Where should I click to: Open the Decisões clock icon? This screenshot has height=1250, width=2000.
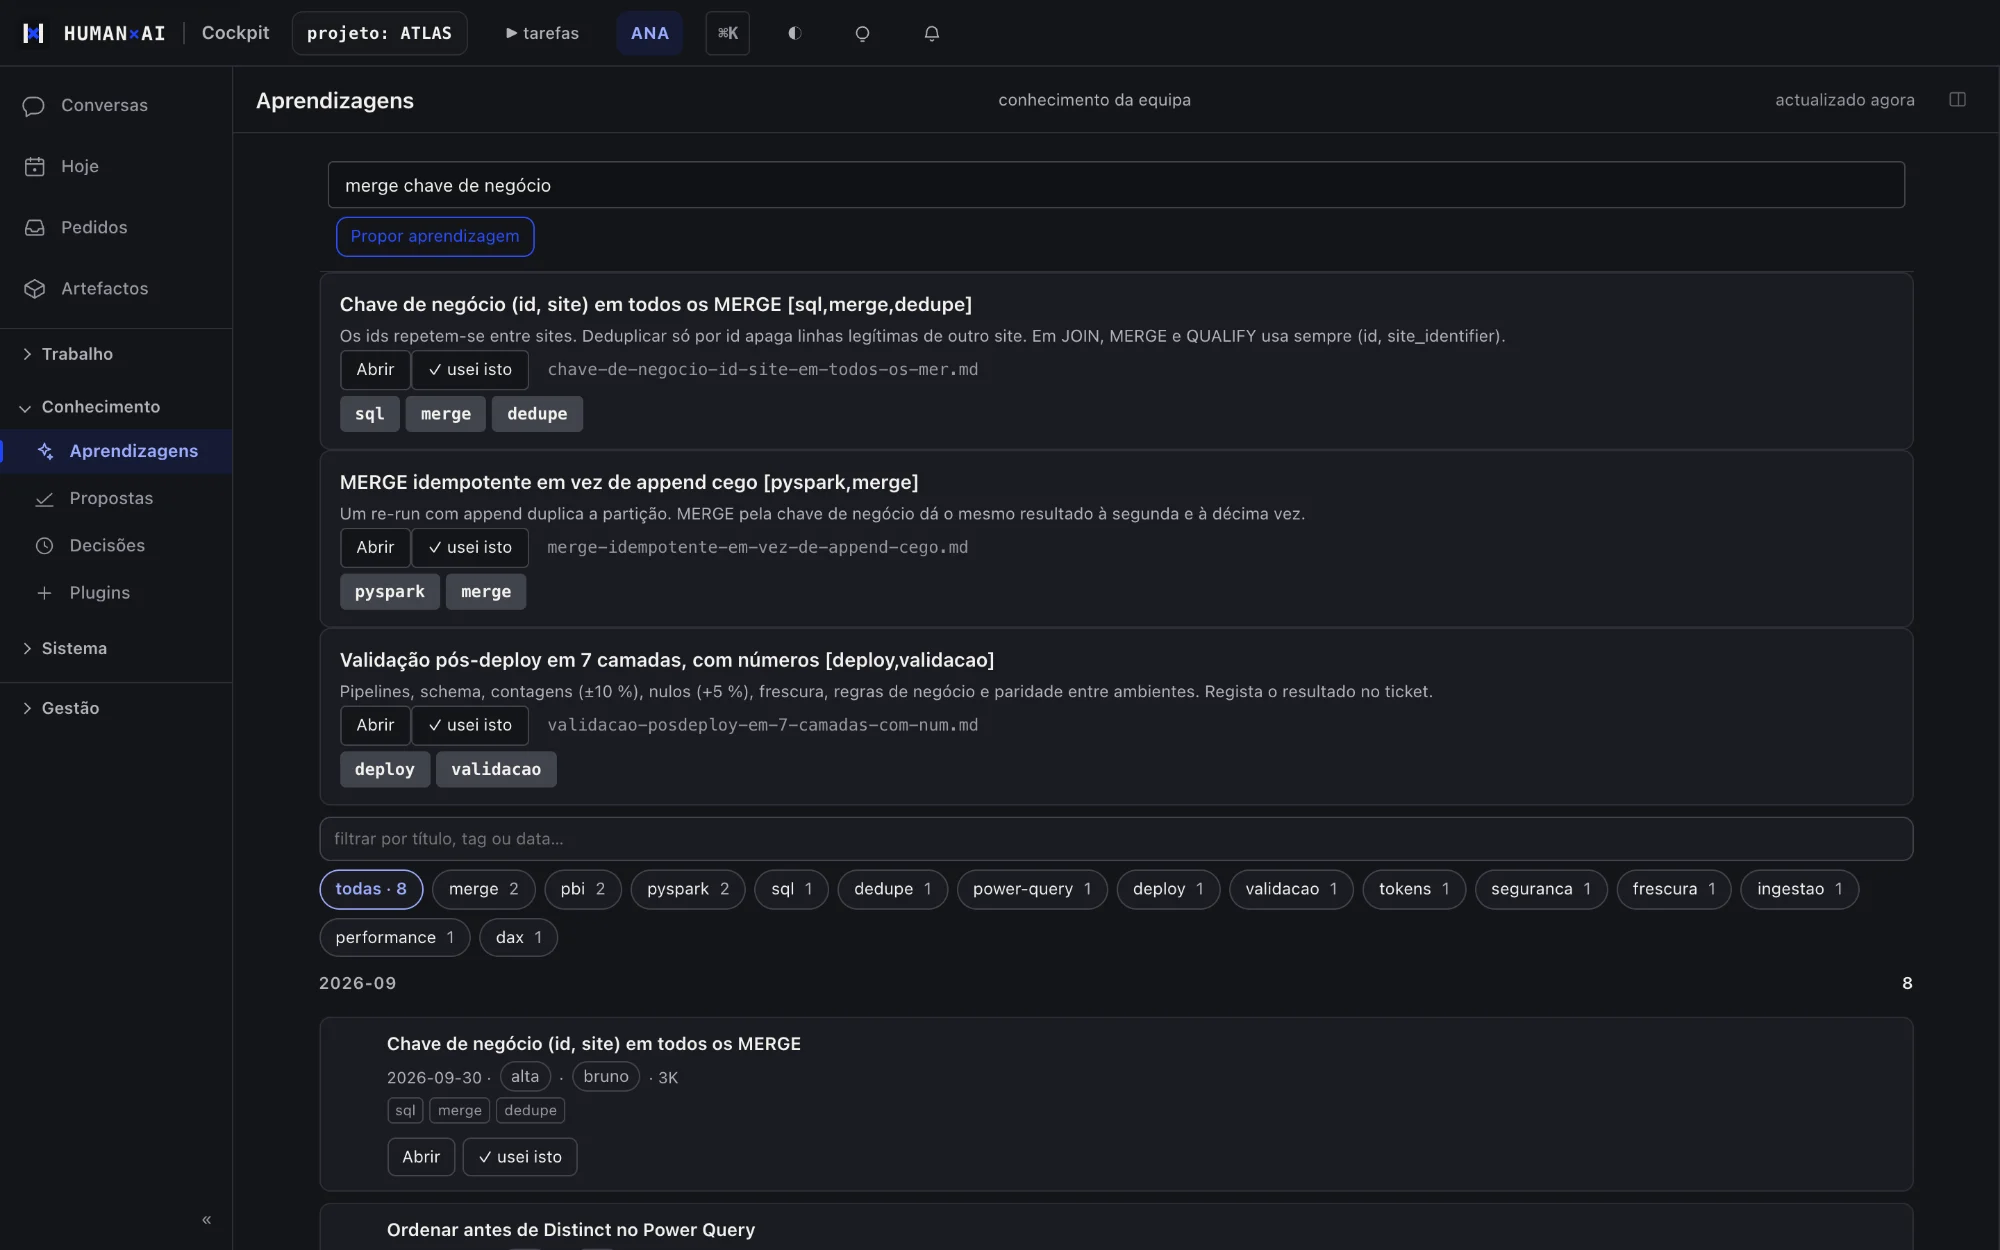point(44,545)
